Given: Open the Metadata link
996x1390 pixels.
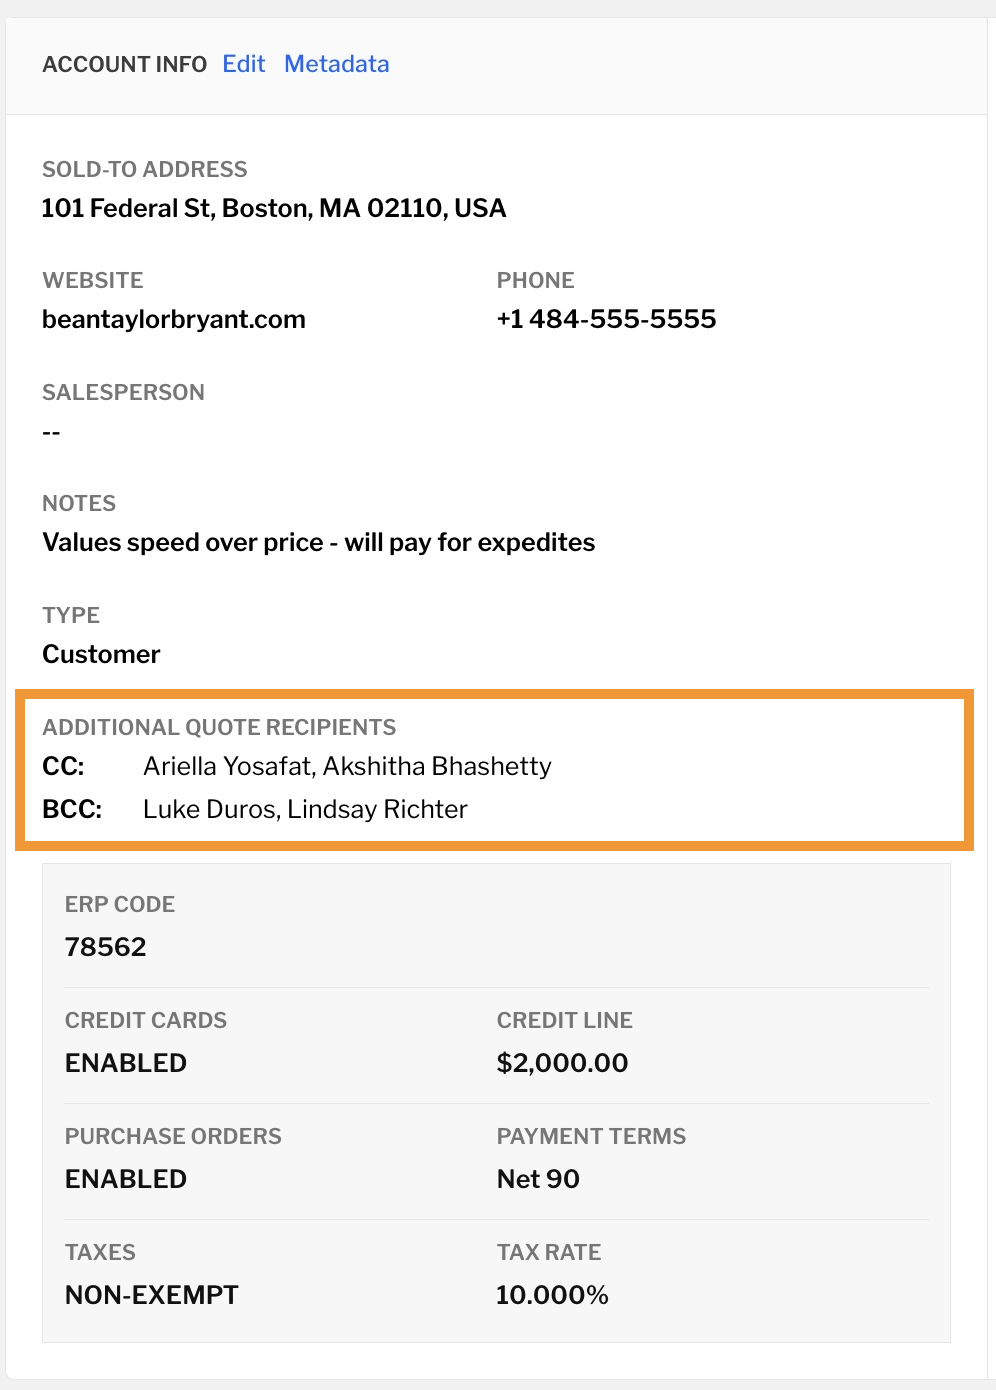Looking at the screenshot, I should [337, 64].
